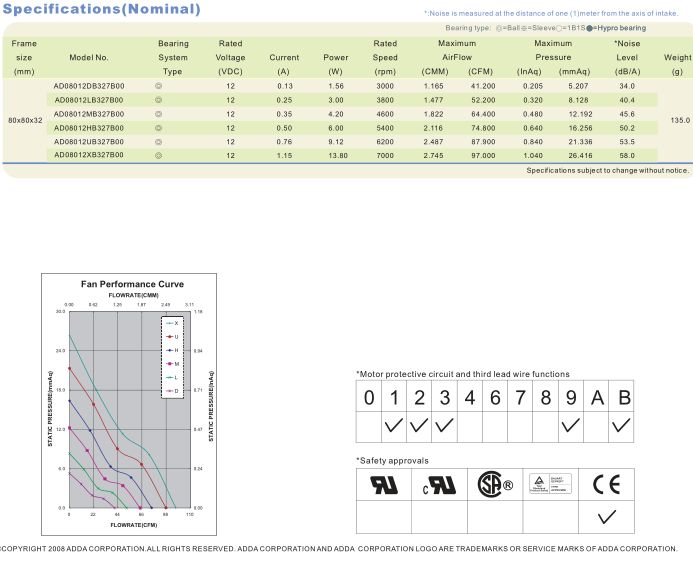Click the checkmark under function 1
Viewport: 693px width, 561px height.
393,425
